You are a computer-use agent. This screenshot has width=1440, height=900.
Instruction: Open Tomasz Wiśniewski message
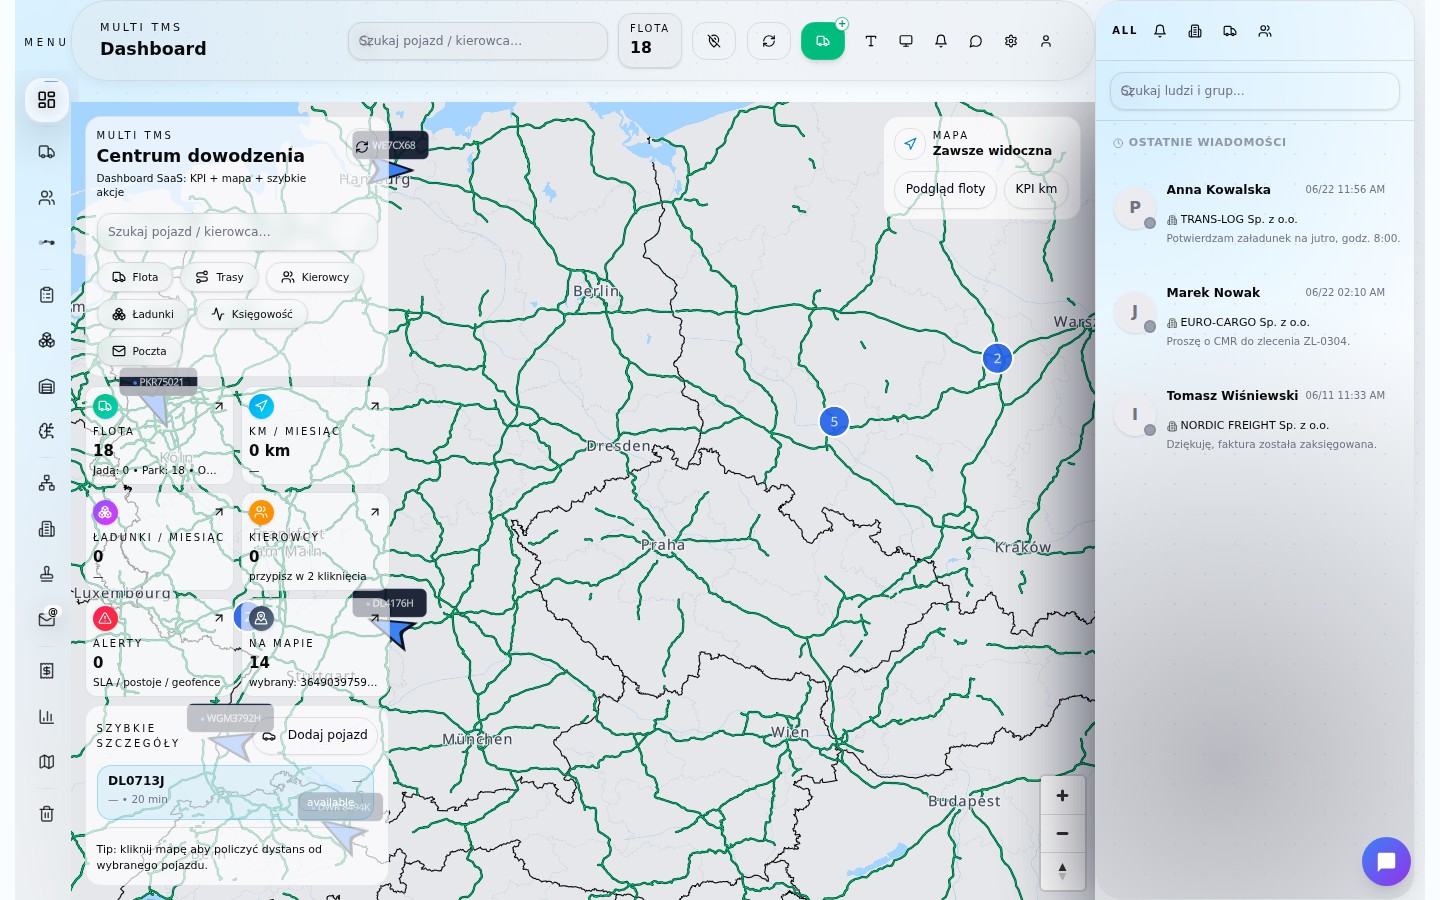1257,421
